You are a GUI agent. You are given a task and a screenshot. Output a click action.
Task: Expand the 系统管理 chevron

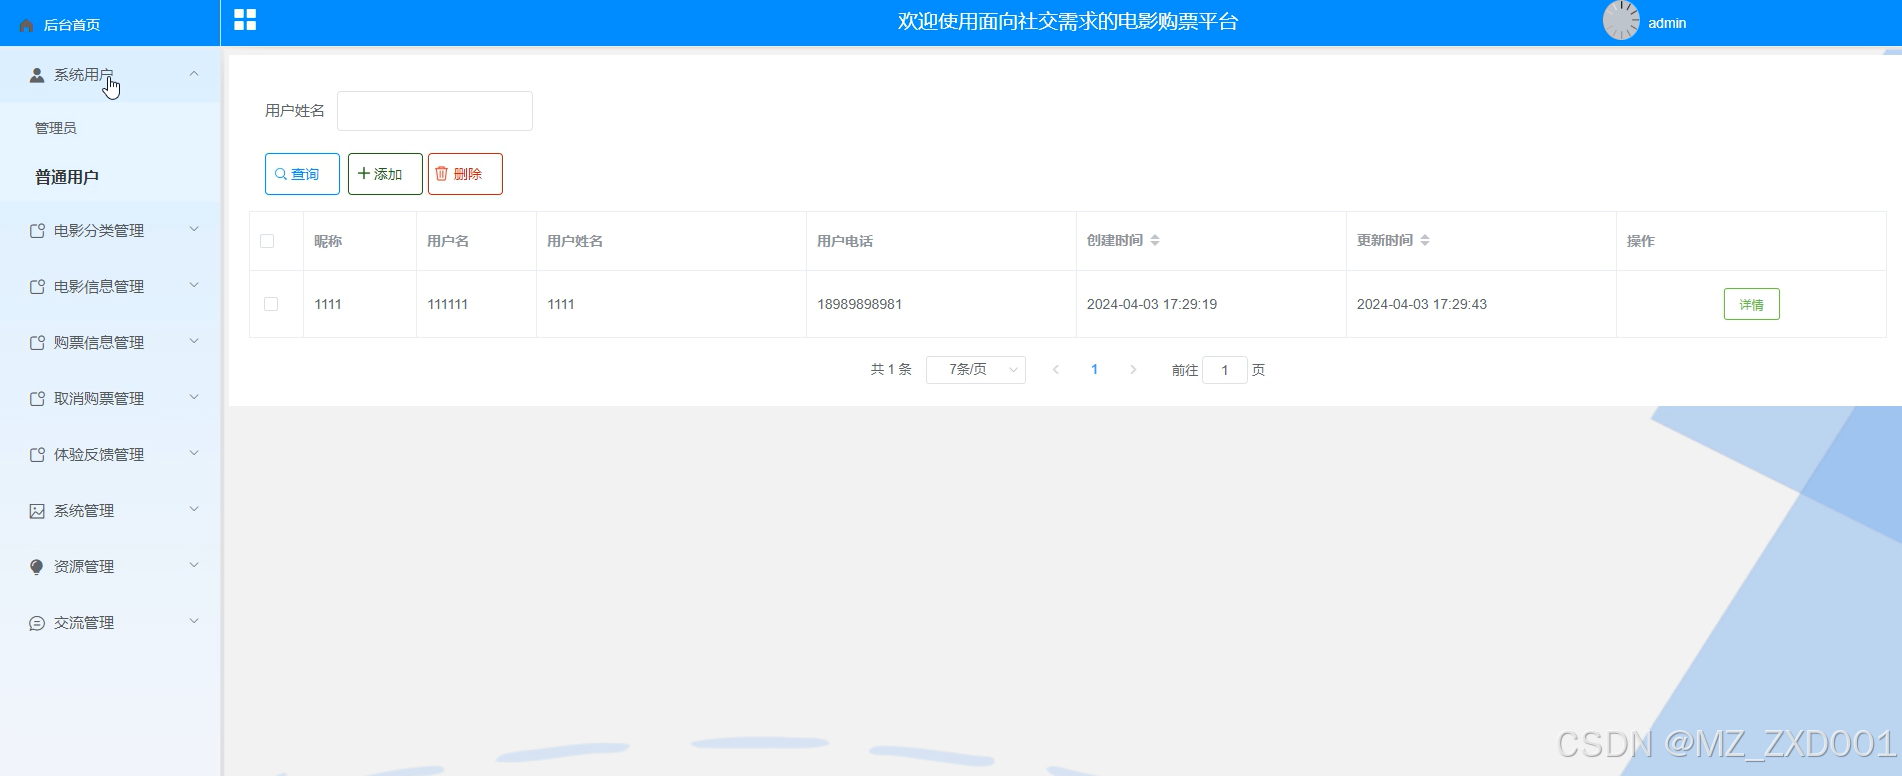coord(194,510)
